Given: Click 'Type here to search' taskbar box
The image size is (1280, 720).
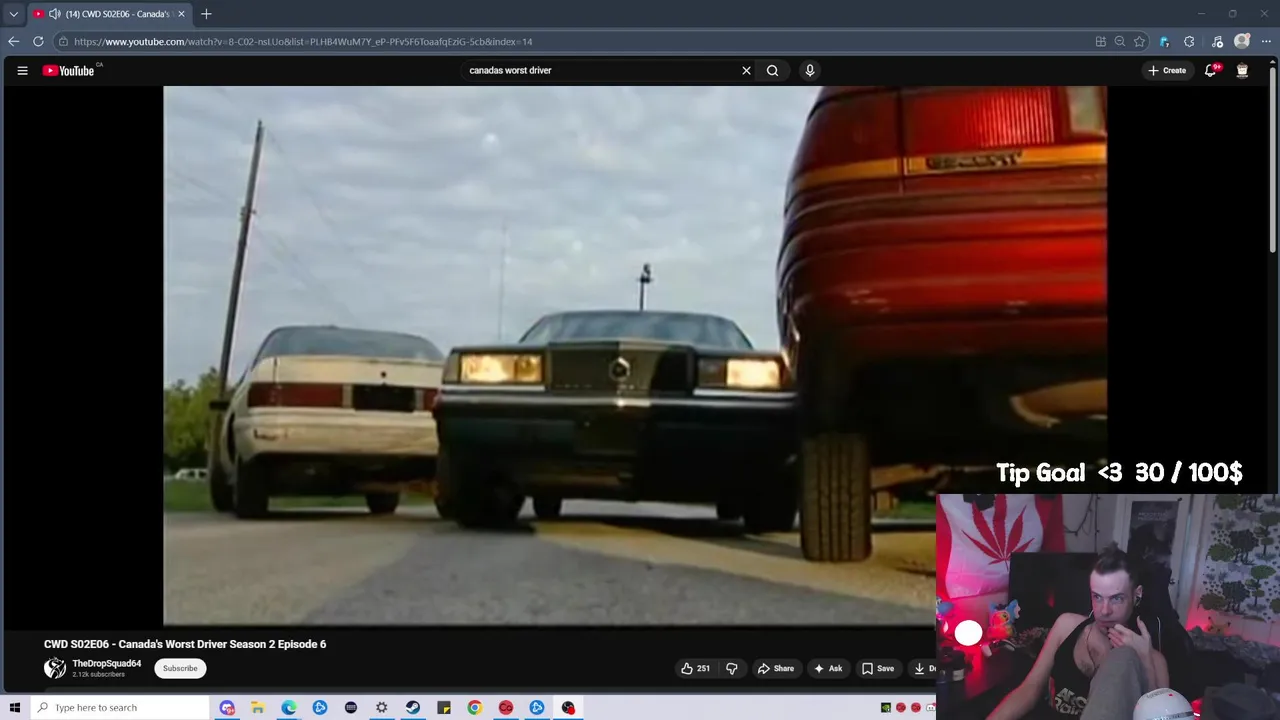Looking at the screenshot, I should 120,707.
